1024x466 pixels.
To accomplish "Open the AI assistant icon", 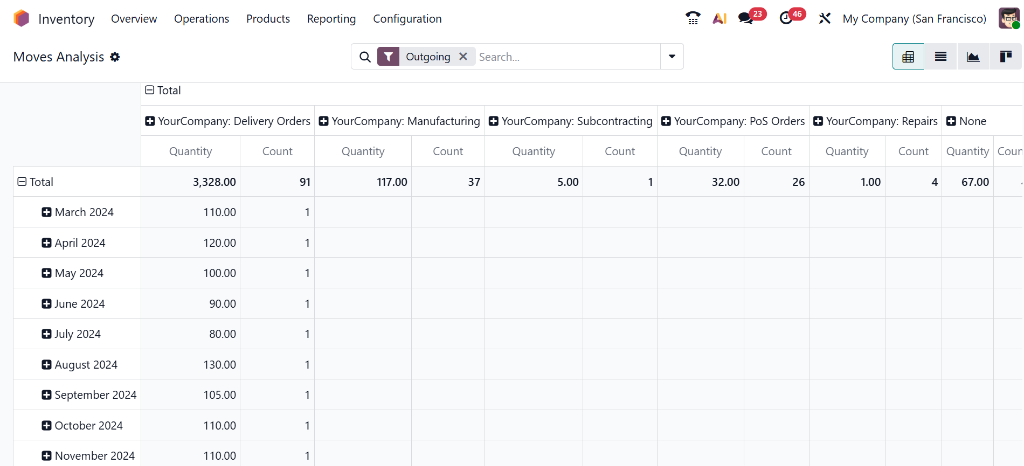I will [x=719, y=18].
